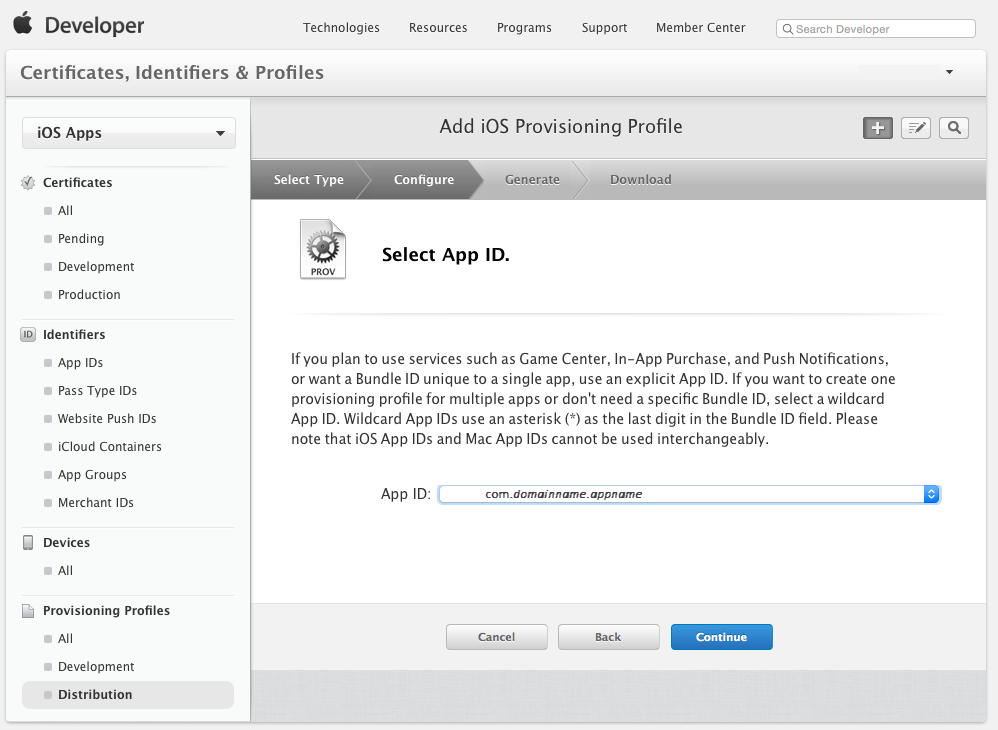Image resolution: width=998 pixels, height=730 pixels.
Task: Open the Member Center menu item
Action: click(x=700, y=28)
